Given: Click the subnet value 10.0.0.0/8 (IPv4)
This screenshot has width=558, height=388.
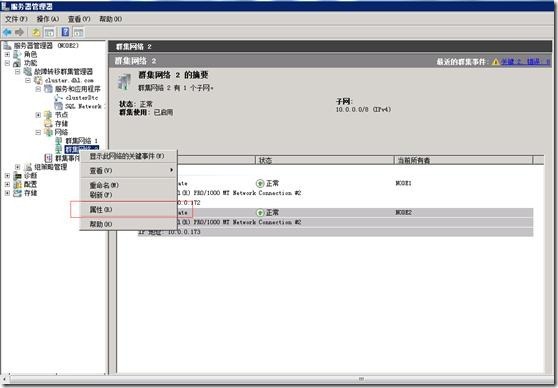Looking at the screenshot, I should tap(363, 110).
